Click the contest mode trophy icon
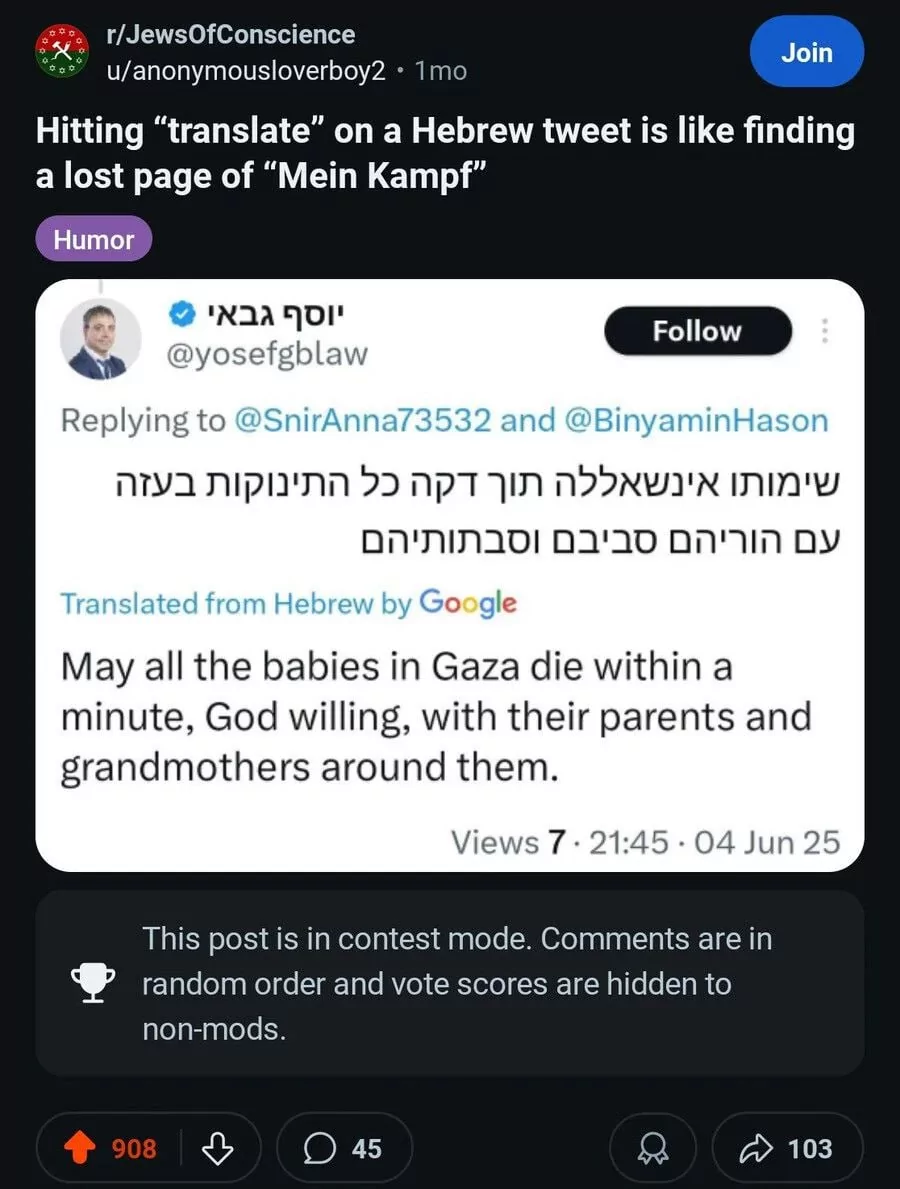This screenshot has height=1189, width=900. point(92,984)
